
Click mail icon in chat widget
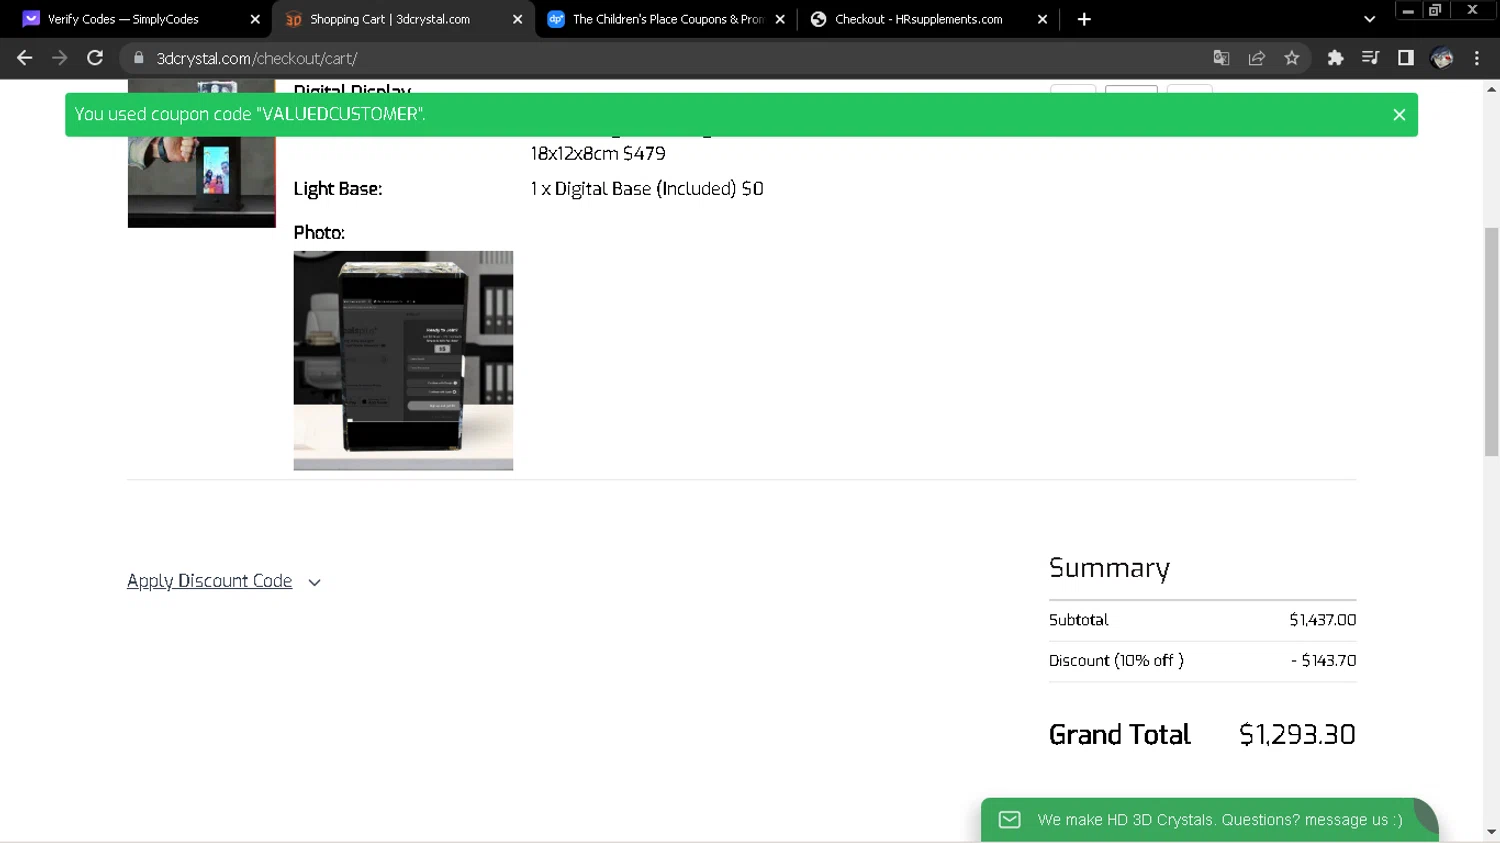coord(1009,820)
